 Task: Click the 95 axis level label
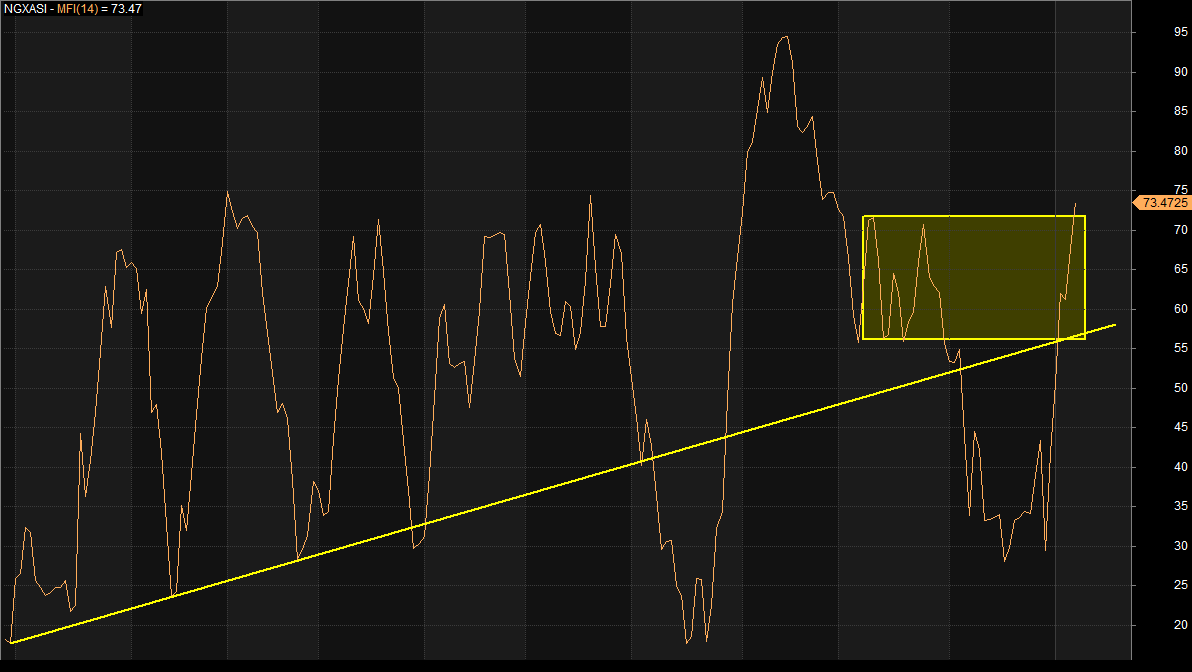point(1181,32)
